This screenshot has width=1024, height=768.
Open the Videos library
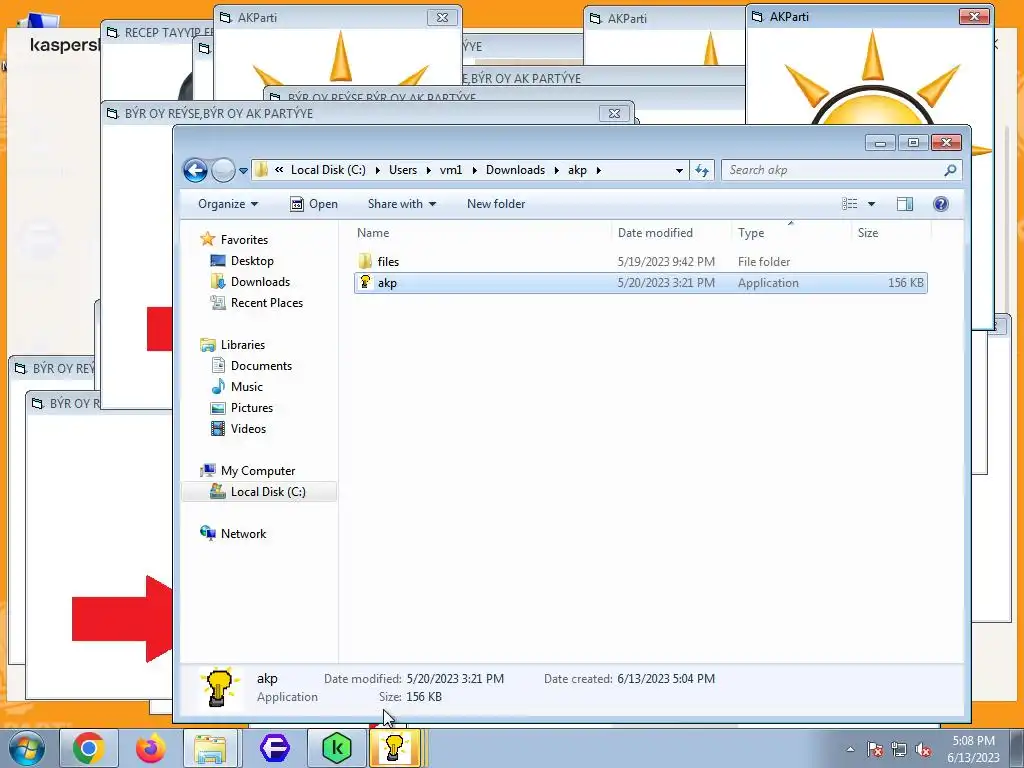point(248,428)
